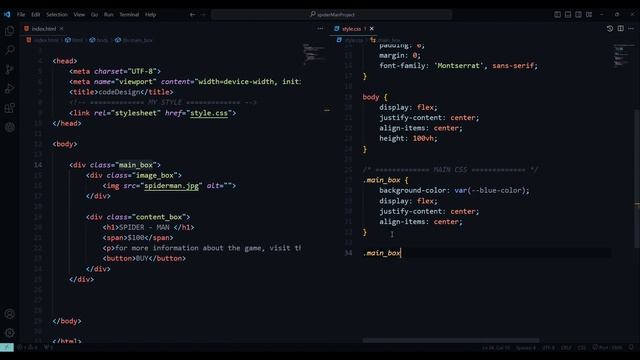Open Run and Debug view
This screenshot has width=640, height=360.
coord(9,89)
